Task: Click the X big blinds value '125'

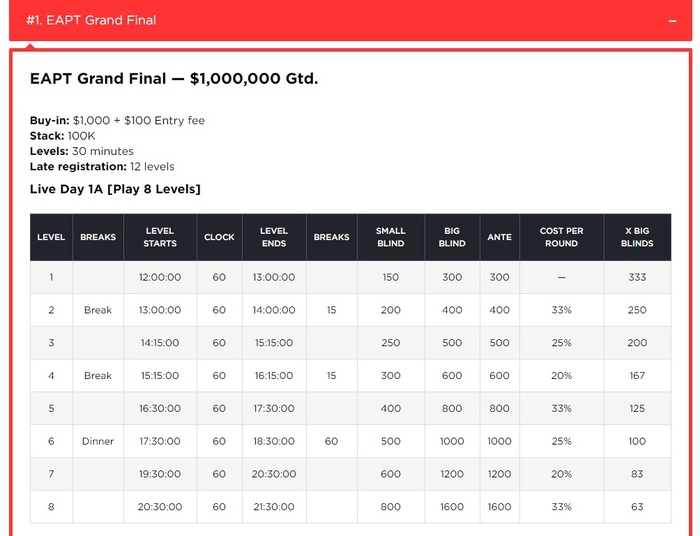Action: coord(637,408)
